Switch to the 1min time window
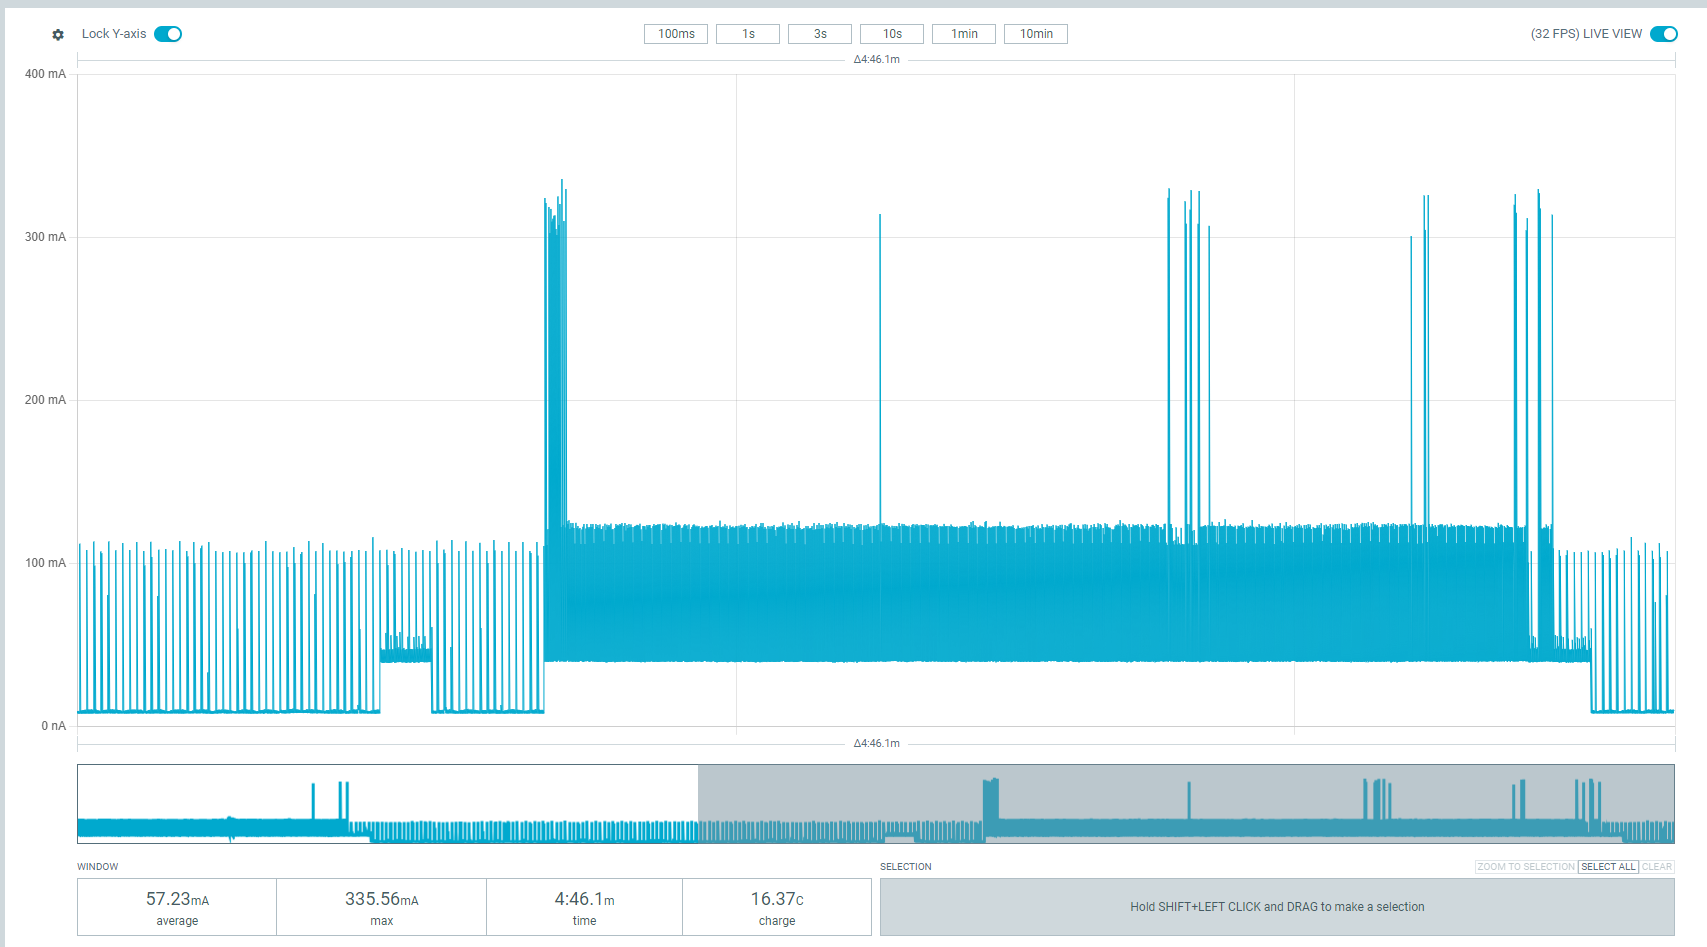Screen dimensions: 1707x947 [964, 34]
